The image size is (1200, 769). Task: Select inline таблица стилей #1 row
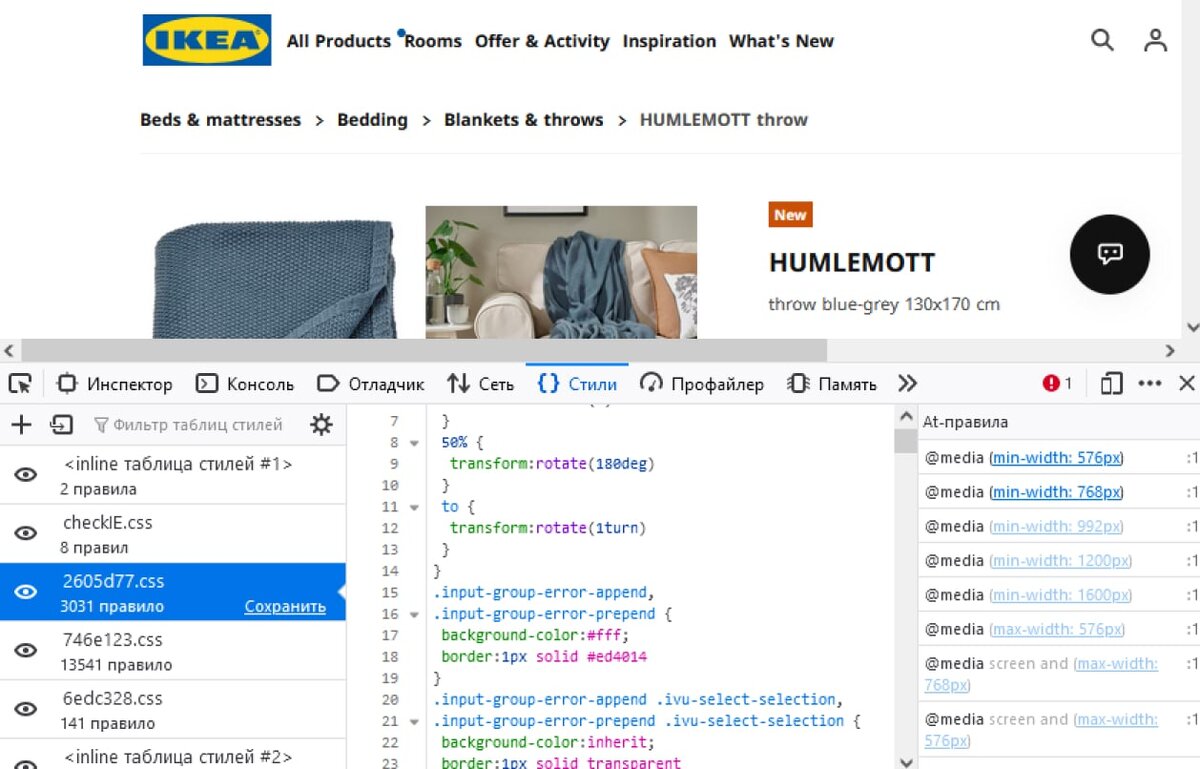[x=173, y=475]
